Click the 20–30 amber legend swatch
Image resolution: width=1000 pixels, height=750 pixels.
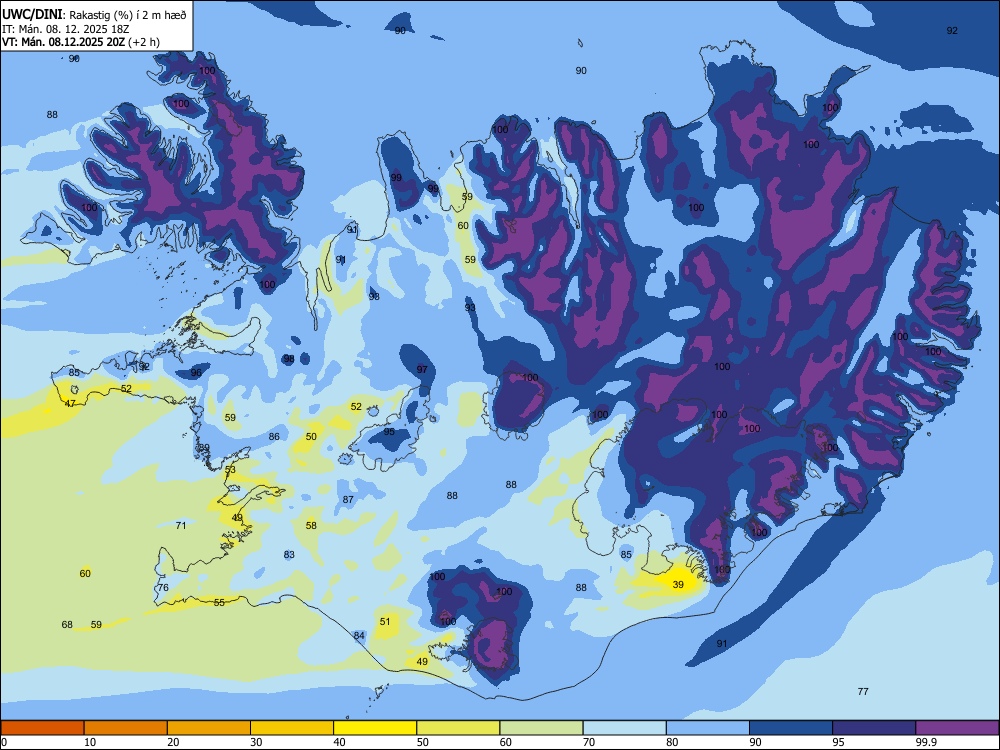coord(209,728)
